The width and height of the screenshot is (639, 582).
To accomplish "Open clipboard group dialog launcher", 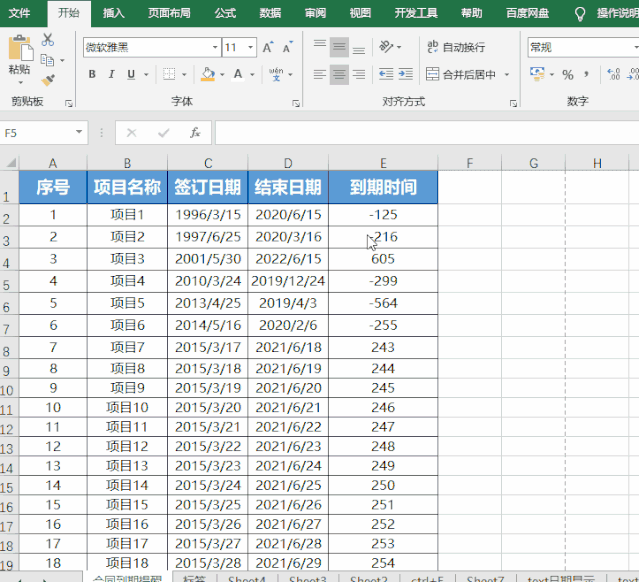I will point(68,104).
